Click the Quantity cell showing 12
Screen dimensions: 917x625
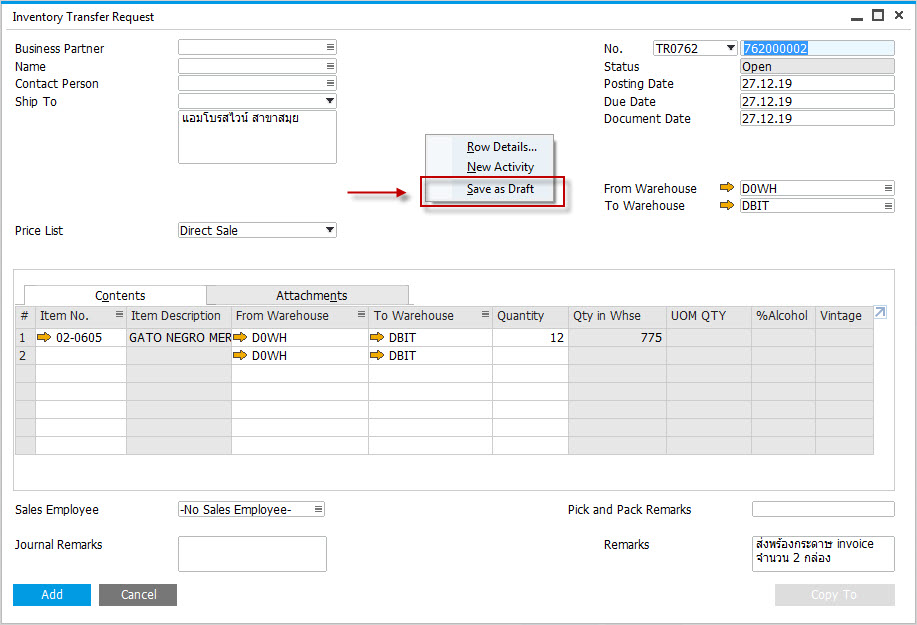(x=530, y=337)
